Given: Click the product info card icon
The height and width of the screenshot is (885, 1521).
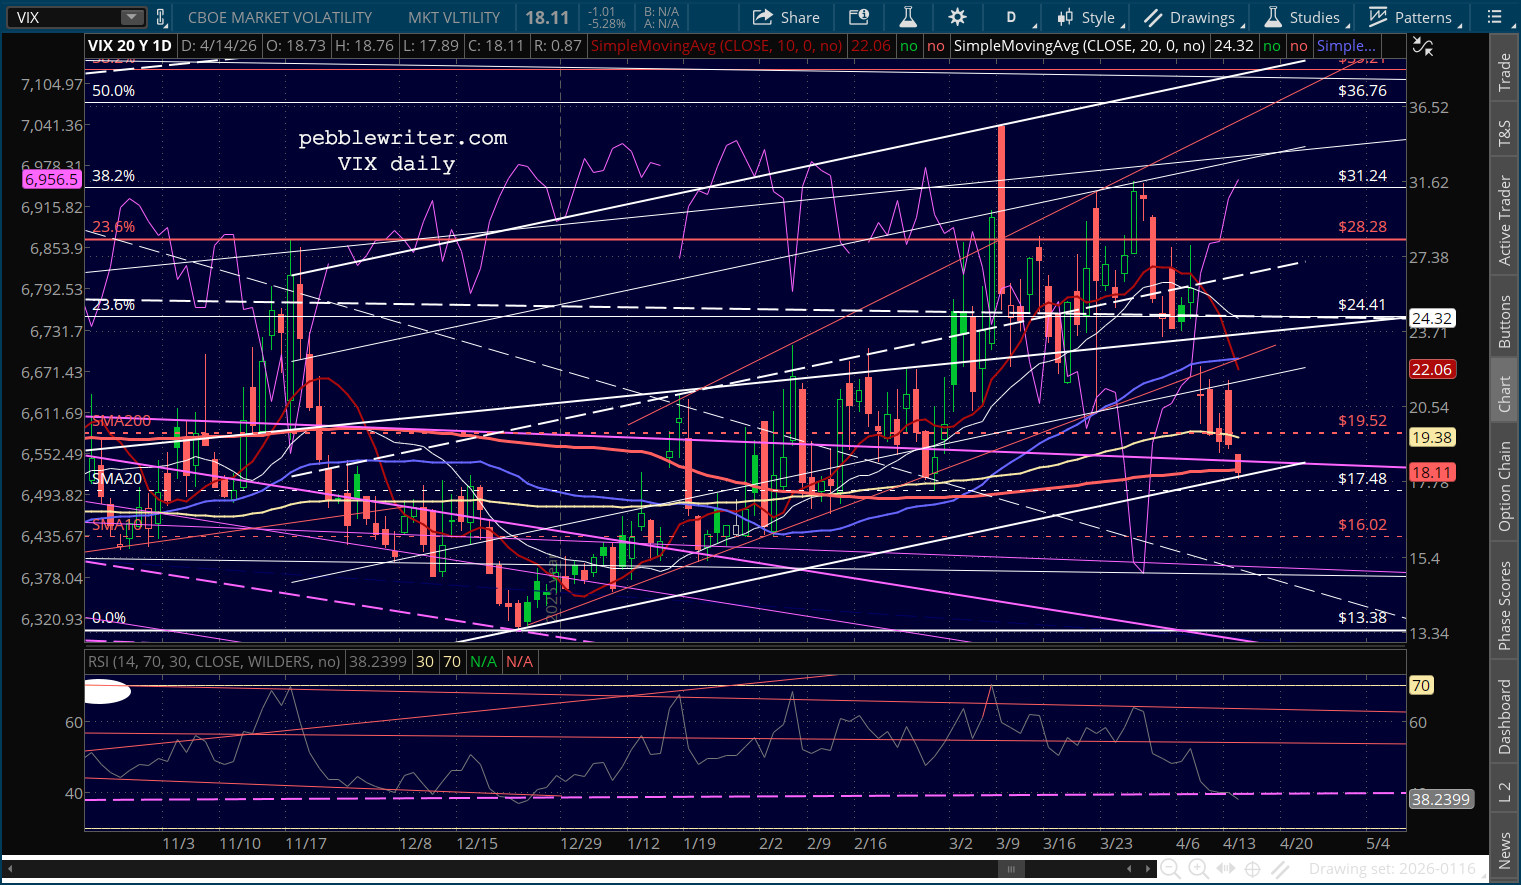Looking at the screenshot, I should point(858,17).
